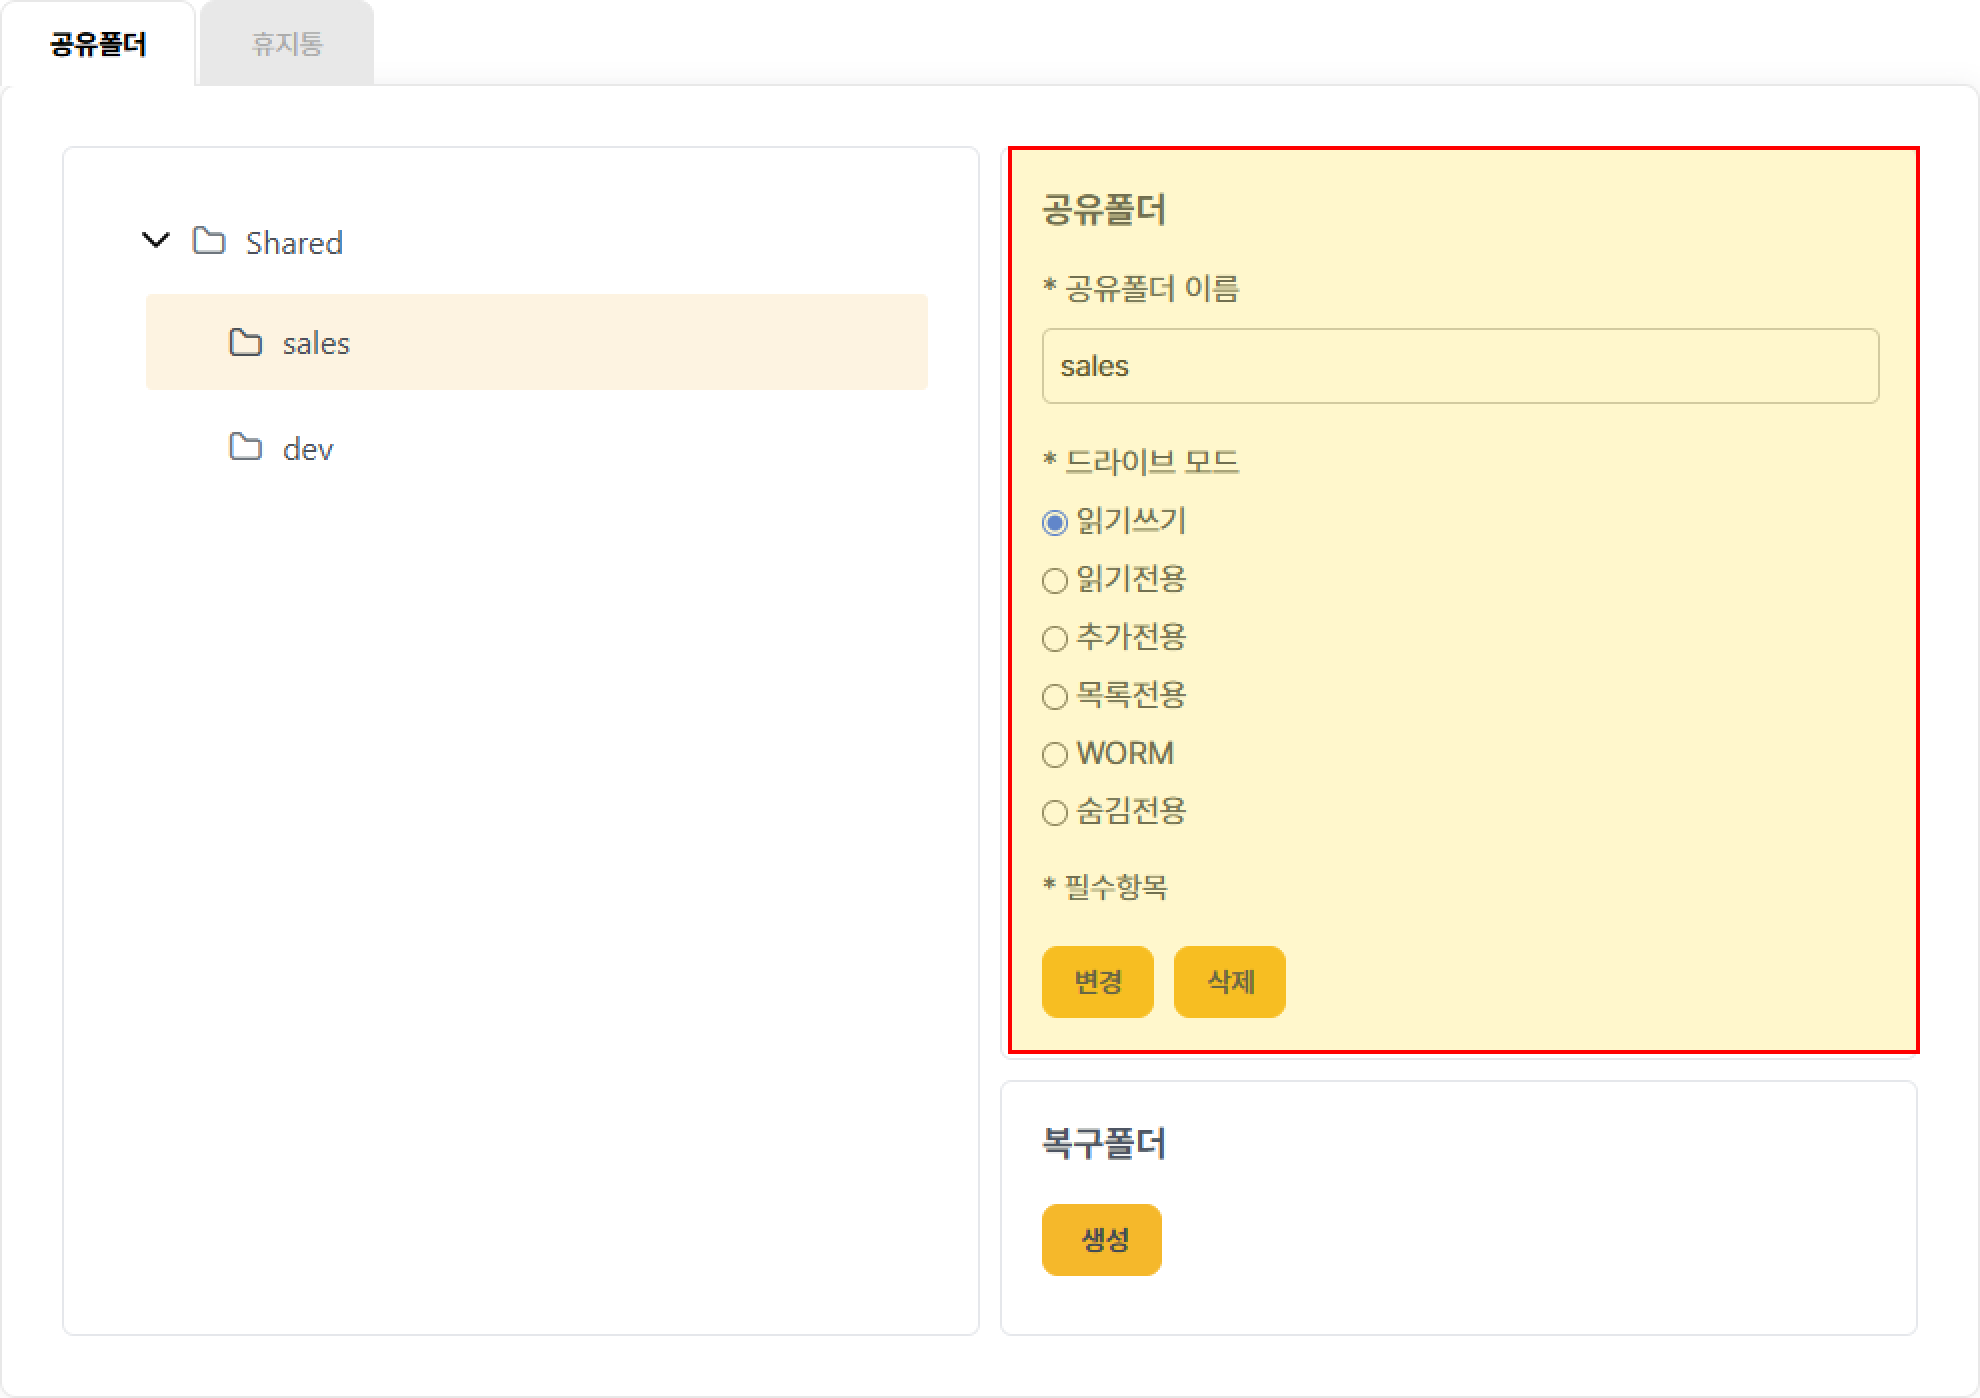Image resolution: width=1980 pixels, height=1398 pixels.
Task: Choose the WORM drive mode option
Action: pyautogui.click(x=1055, y=755)
